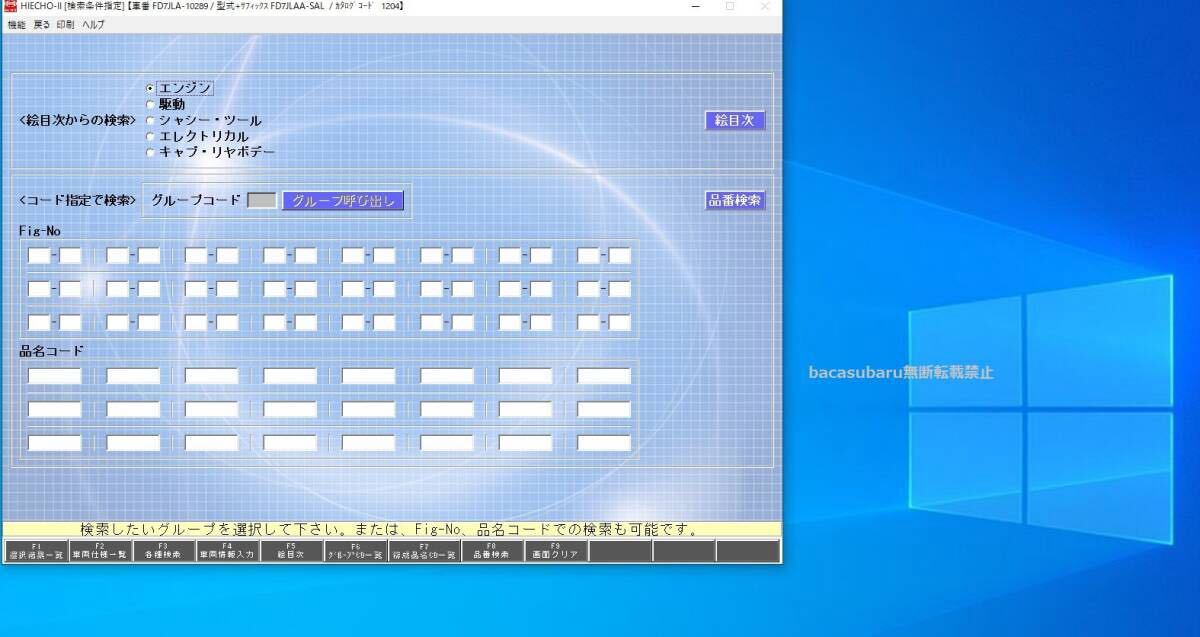Click the グループ呼び出し button
1200x637 pixels.
(343, 200)
